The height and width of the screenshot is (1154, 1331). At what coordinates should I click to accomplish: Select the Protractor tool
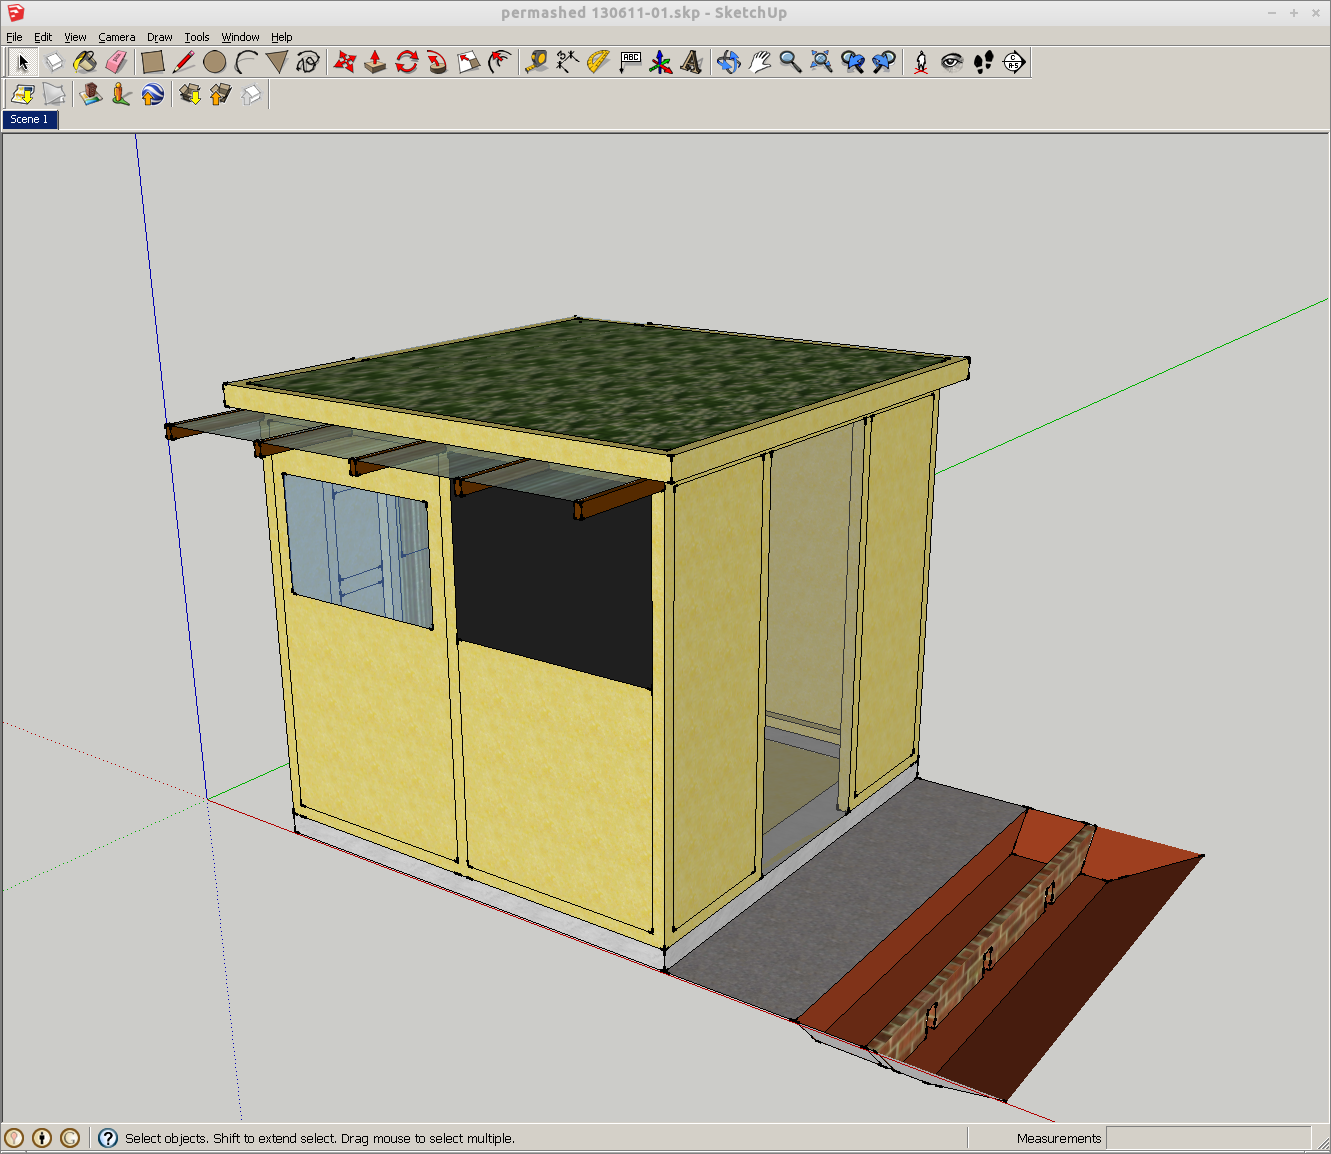pyautogui.click(x=598, y=62)
